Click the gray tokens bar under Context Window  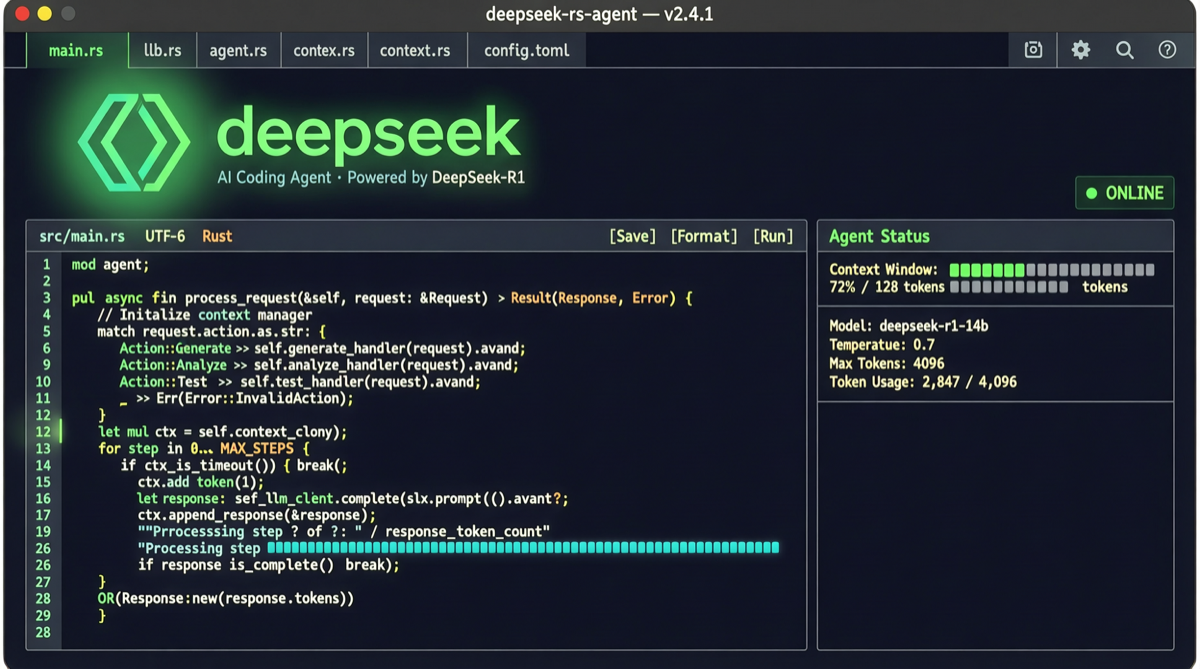click(x=1009, y=287)
